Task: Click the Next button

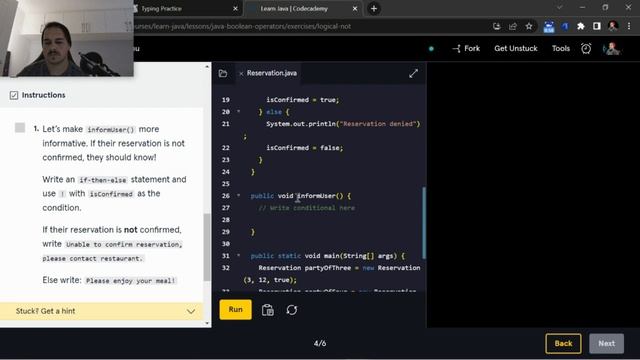Action: [607, 343]
